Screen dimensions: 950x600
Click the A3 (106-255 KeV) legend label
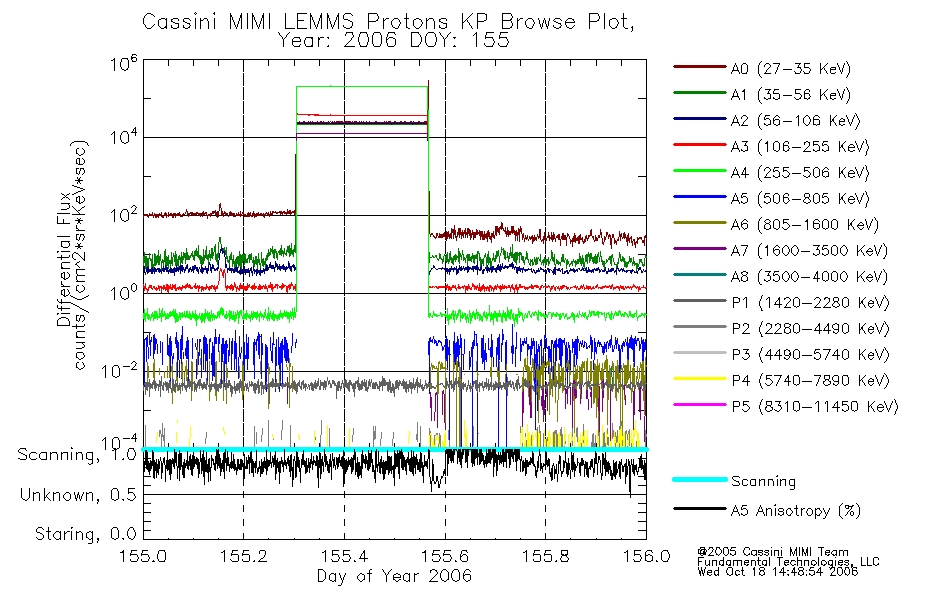(x=800, y=147)
